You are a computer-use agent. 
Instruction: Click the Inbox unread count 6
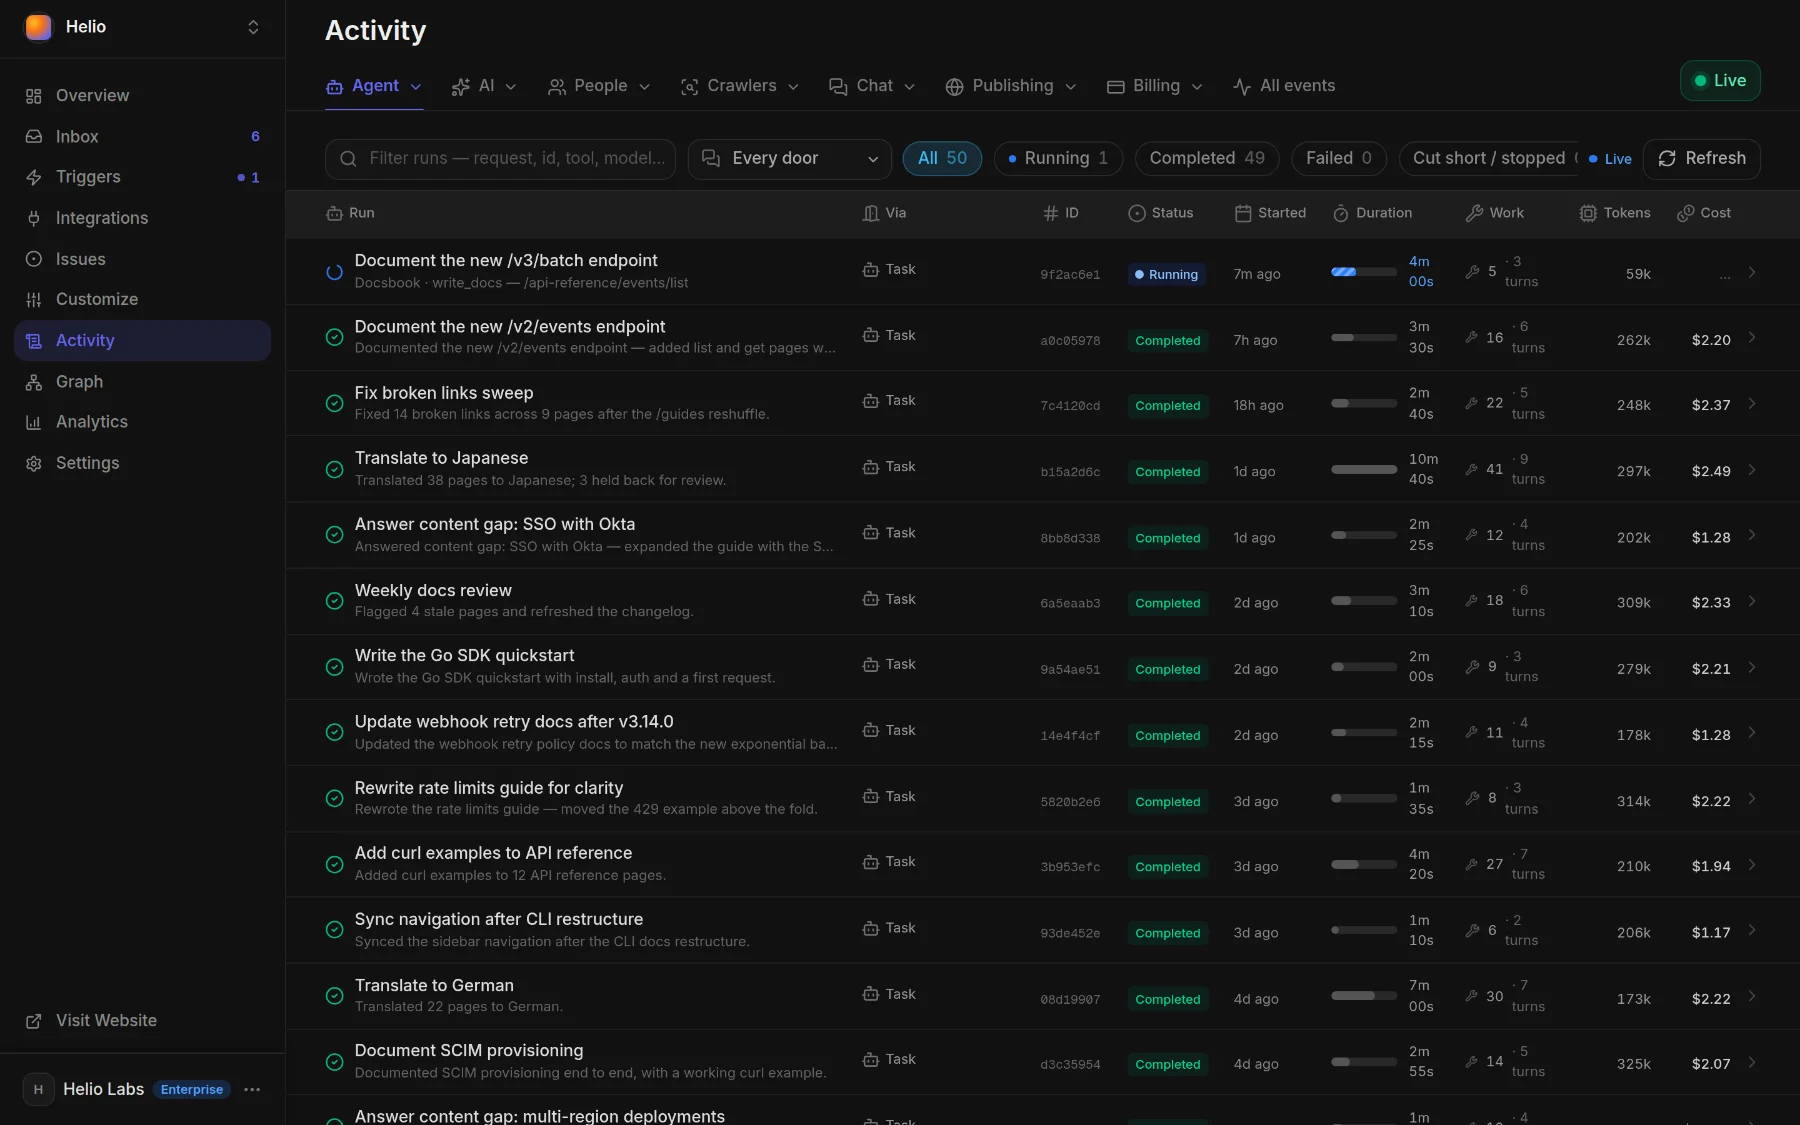255,137
